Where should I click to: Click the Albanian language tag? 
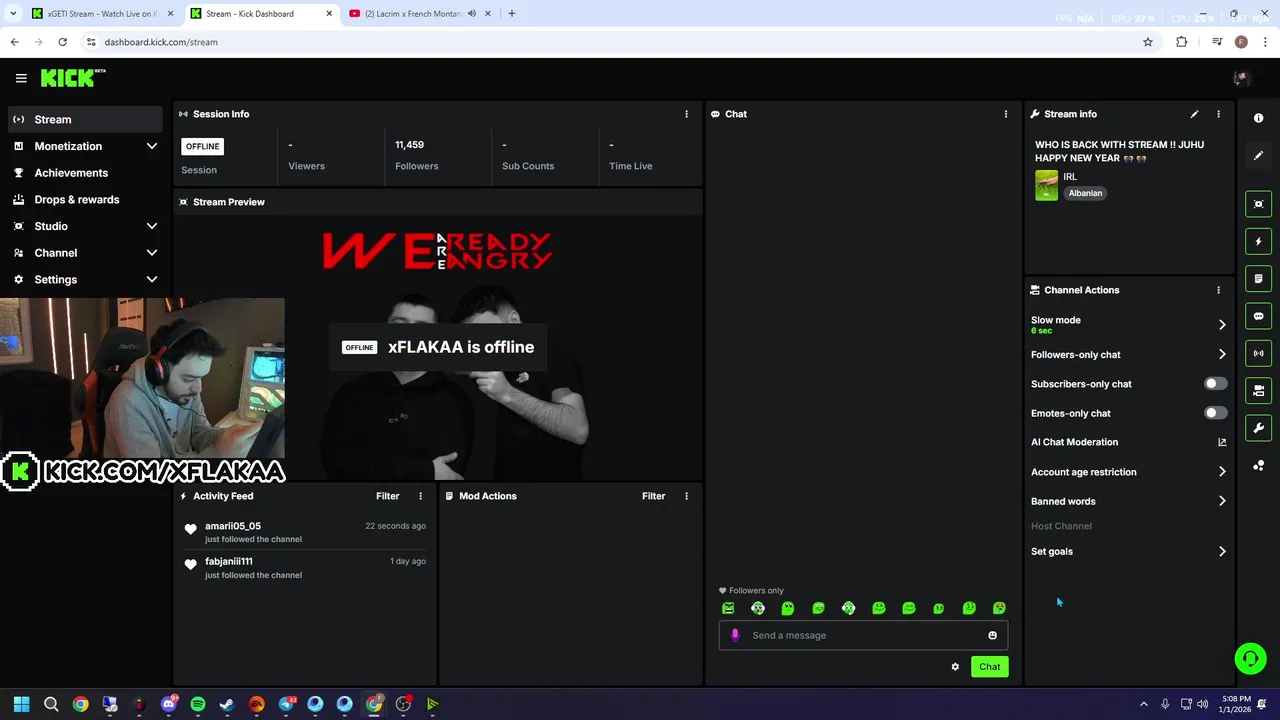(x=1085, y=193)
